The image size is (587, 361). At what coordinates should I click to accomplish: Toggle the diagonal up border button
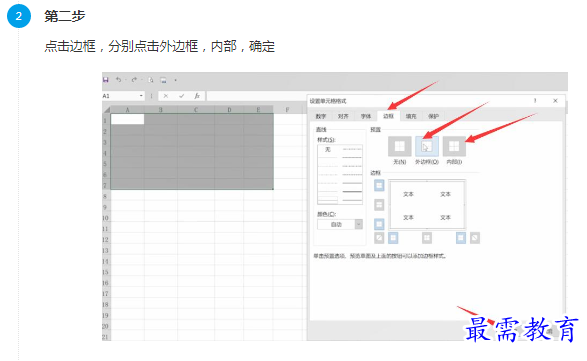pos(379,238)
